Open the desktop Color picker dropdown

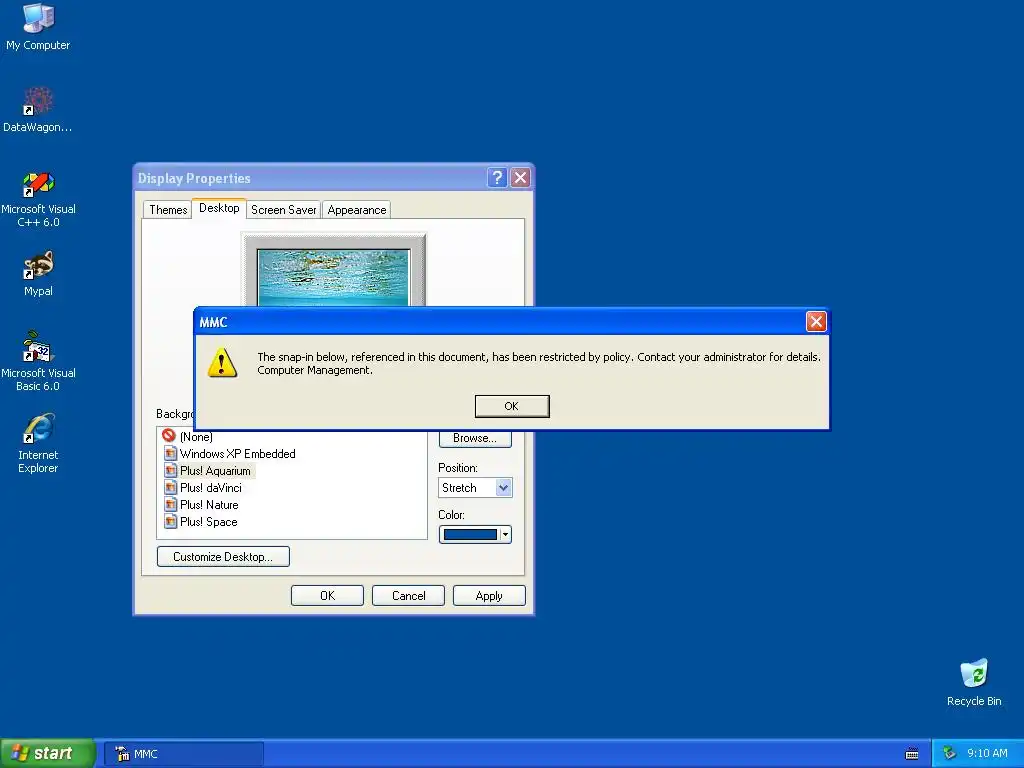pos(475,534)
